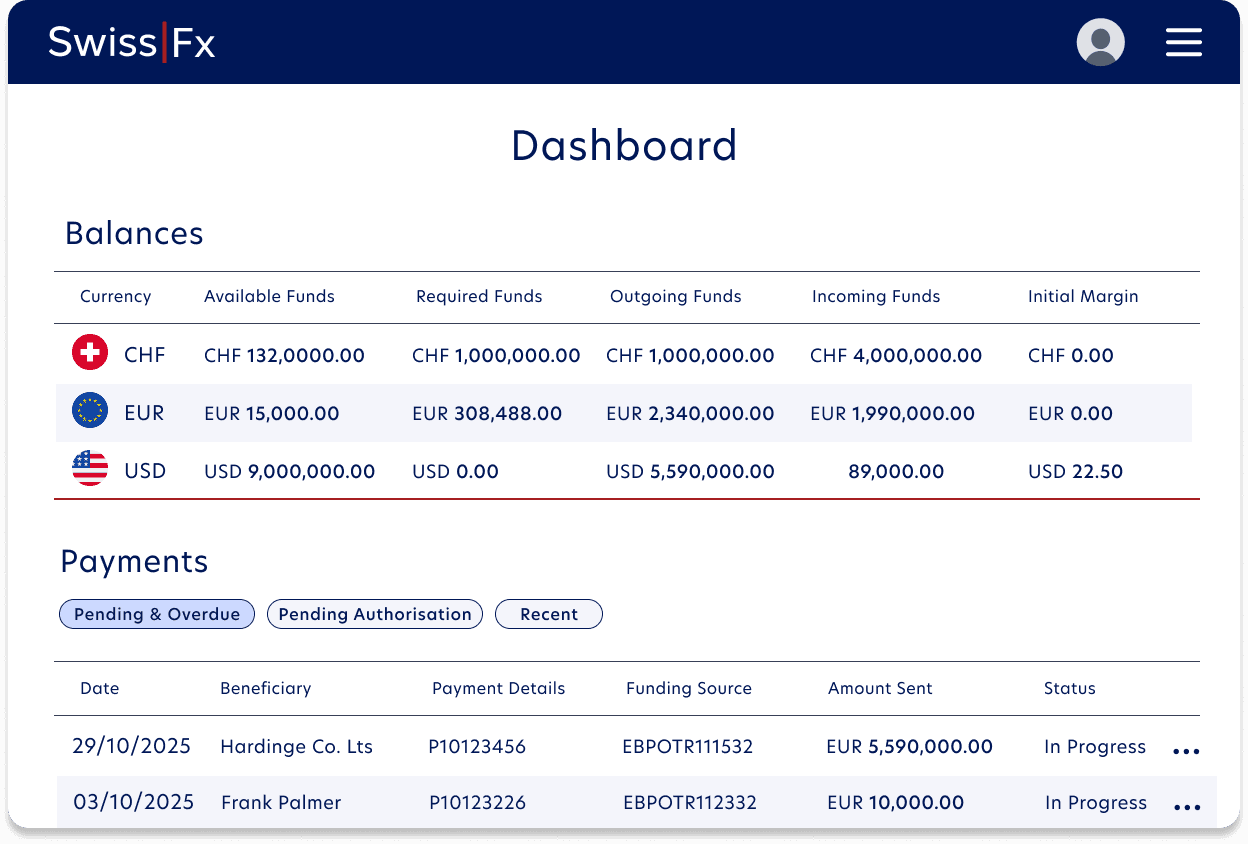Viewport: 1248px width, 844px height.
Task: Click beneficiary Frank Palmer
Action: click(281, 802)
